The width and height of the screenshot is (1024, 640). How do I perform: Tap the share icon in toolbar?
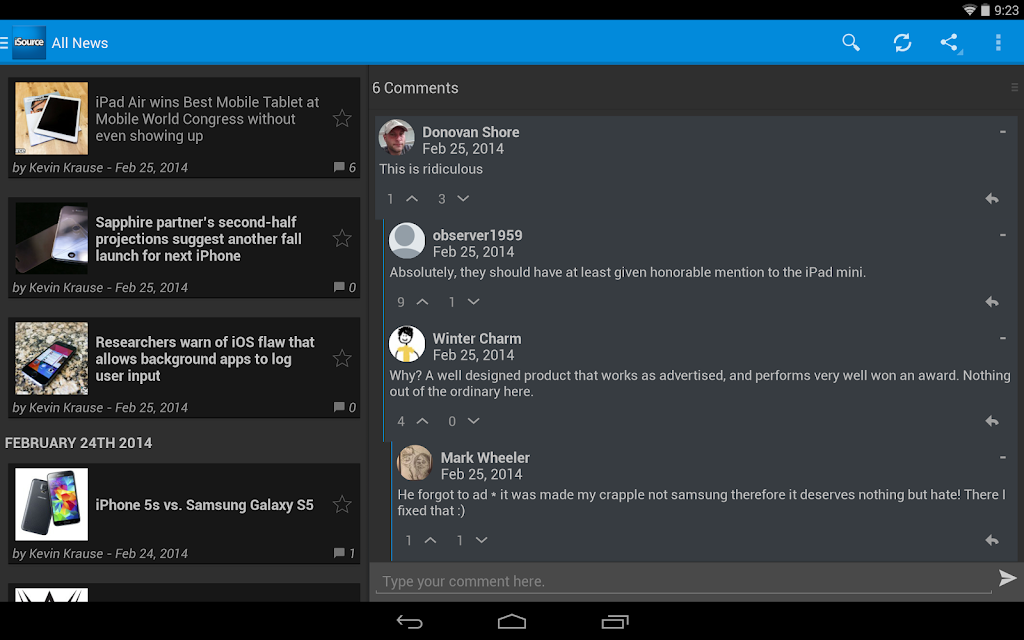click(x=950, y=42)
